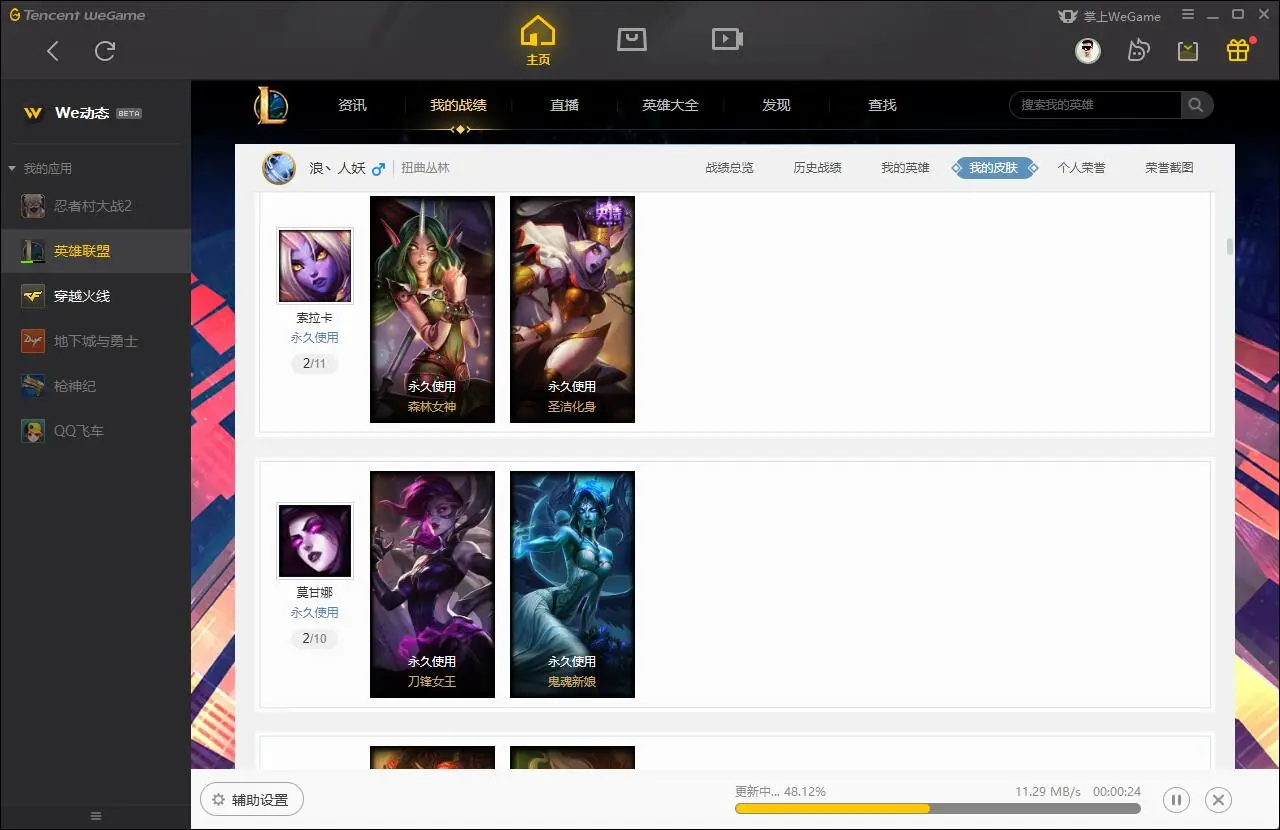
Task: Click the rocket helper icon near the avatar
Action: (1138, 50)
